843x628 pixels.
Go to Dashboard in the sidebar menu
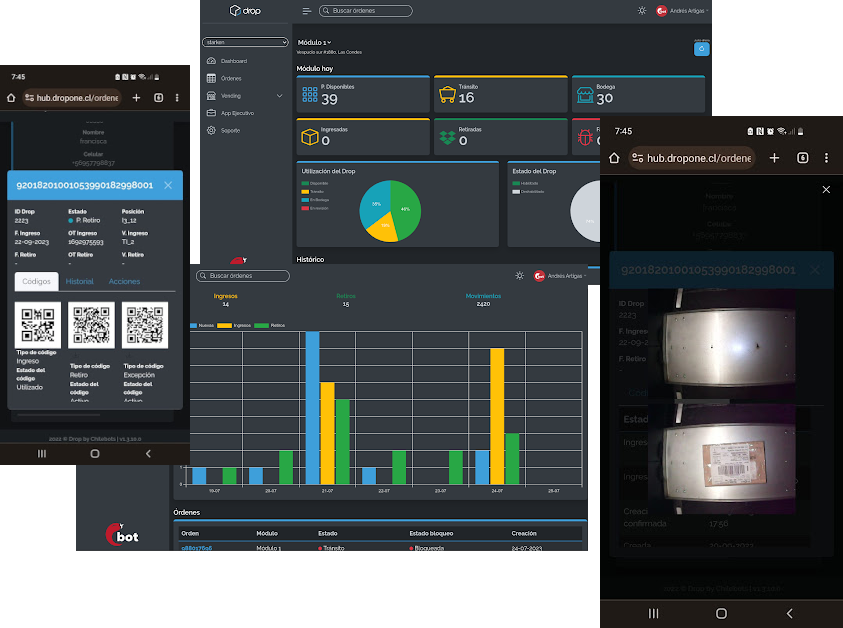pyautogui.click(x=234, y=61)
